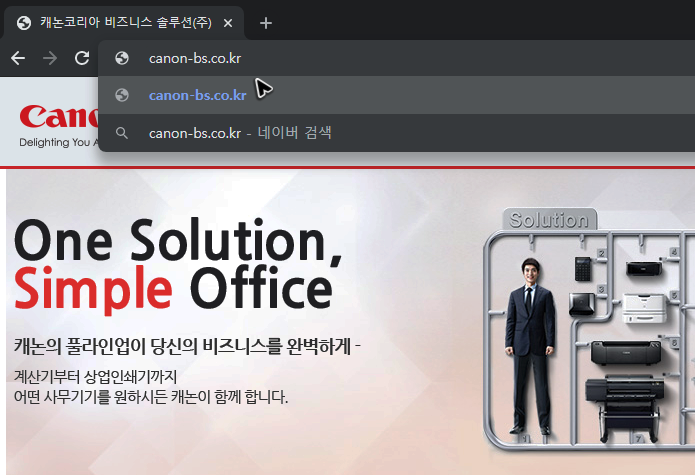Image resolution: width=695 pixels, height=475 pixels.
Task: Select the 캐논코리아 비즈니스 솔루션(주) tab
Action: pyautogui.click(x=124, y=23)
